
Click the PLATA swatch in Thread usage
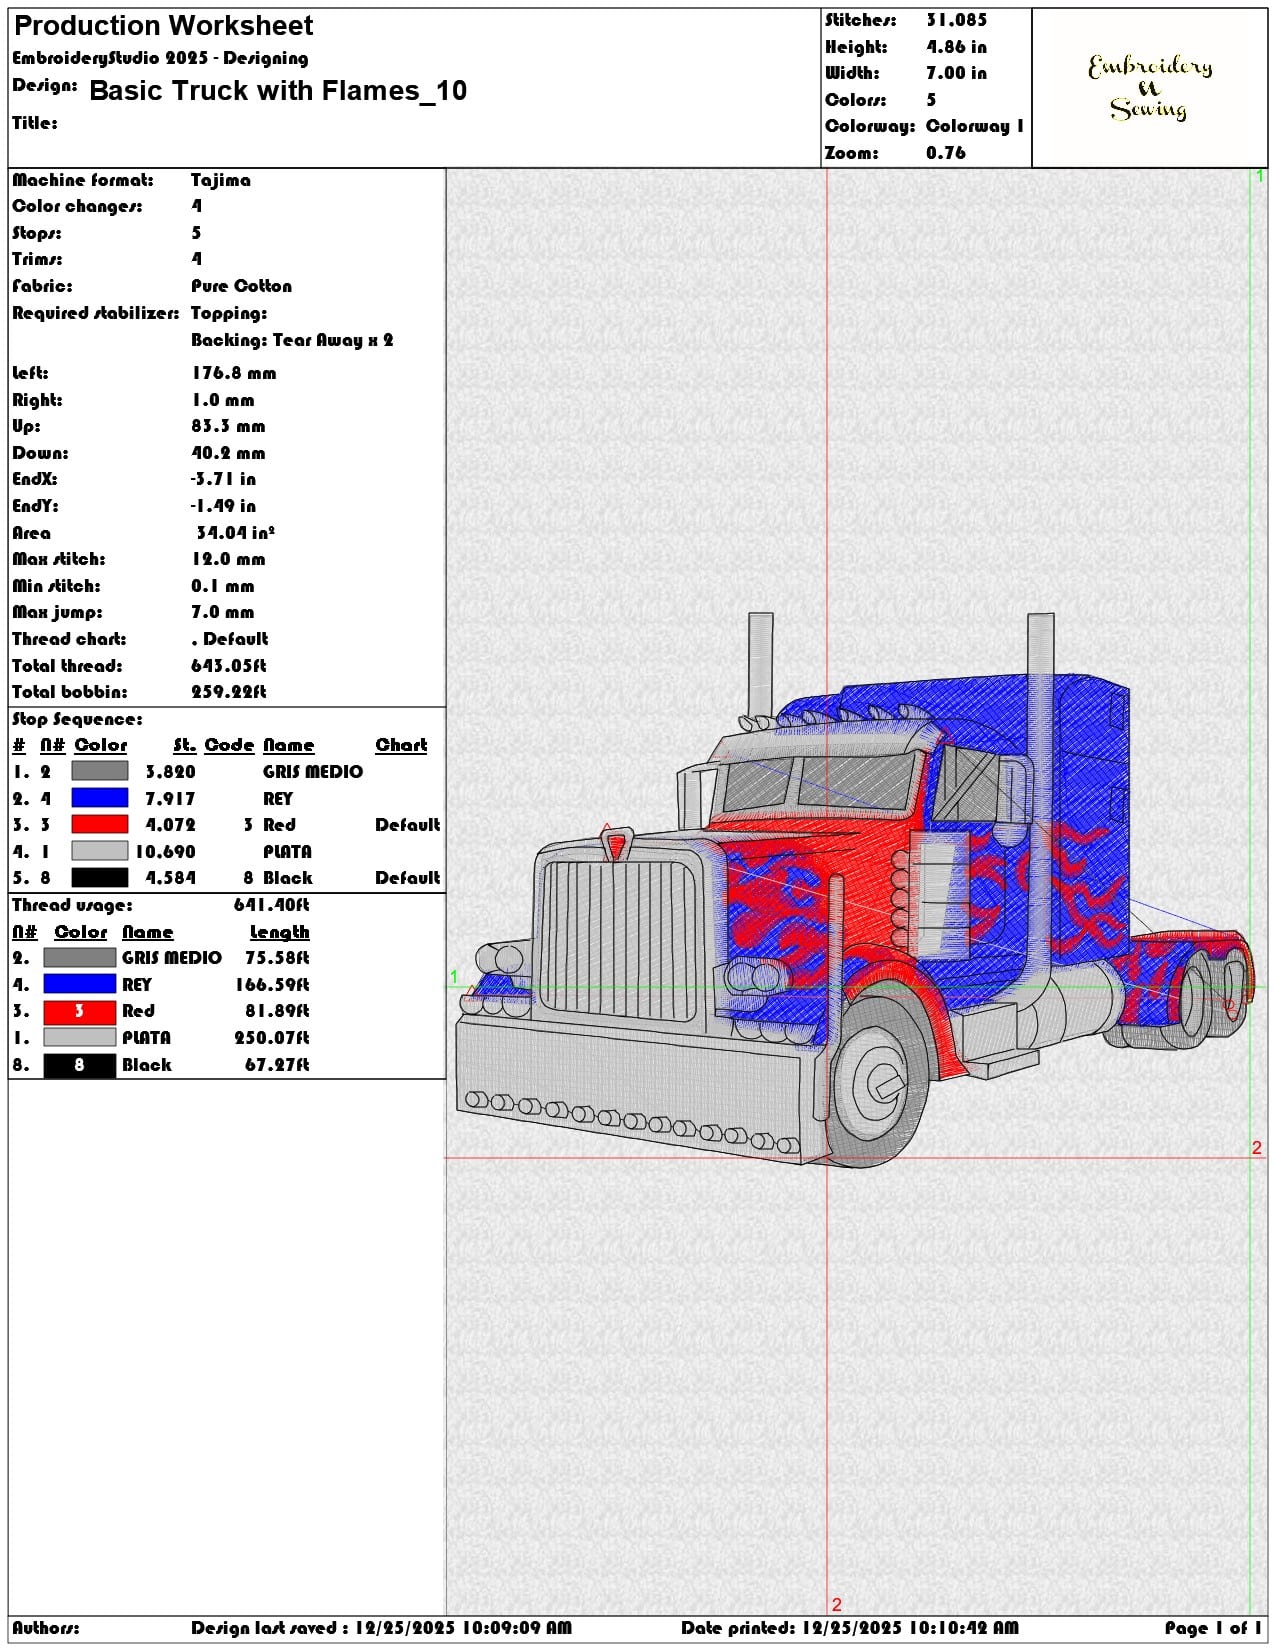pyautogui.click(x=79, y=1038)
